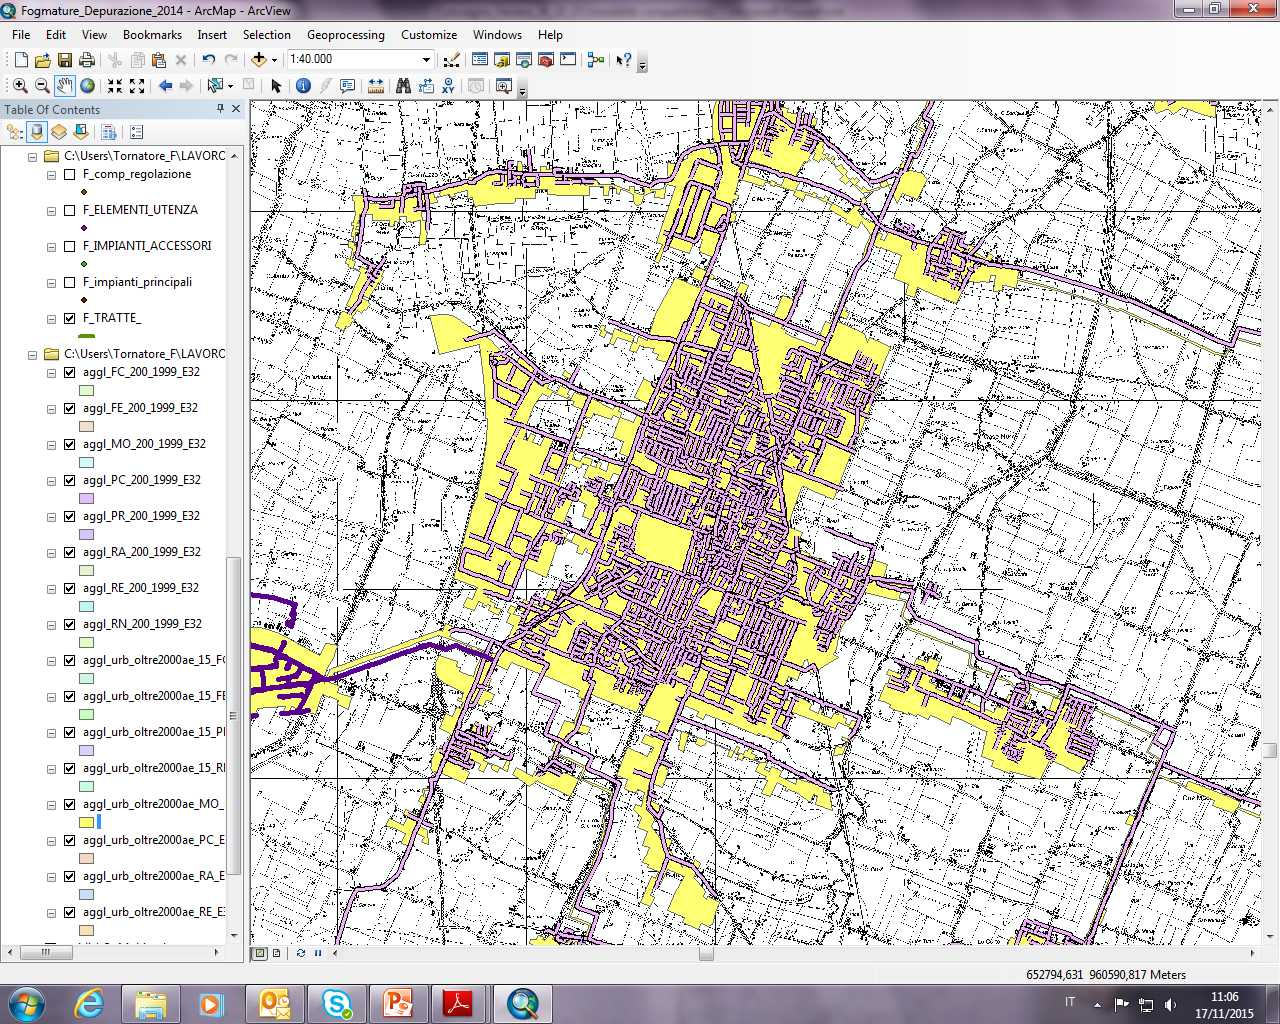Click the Go To XY tool
This screenshot has height=1024, width=1280.
coord(448,86)
